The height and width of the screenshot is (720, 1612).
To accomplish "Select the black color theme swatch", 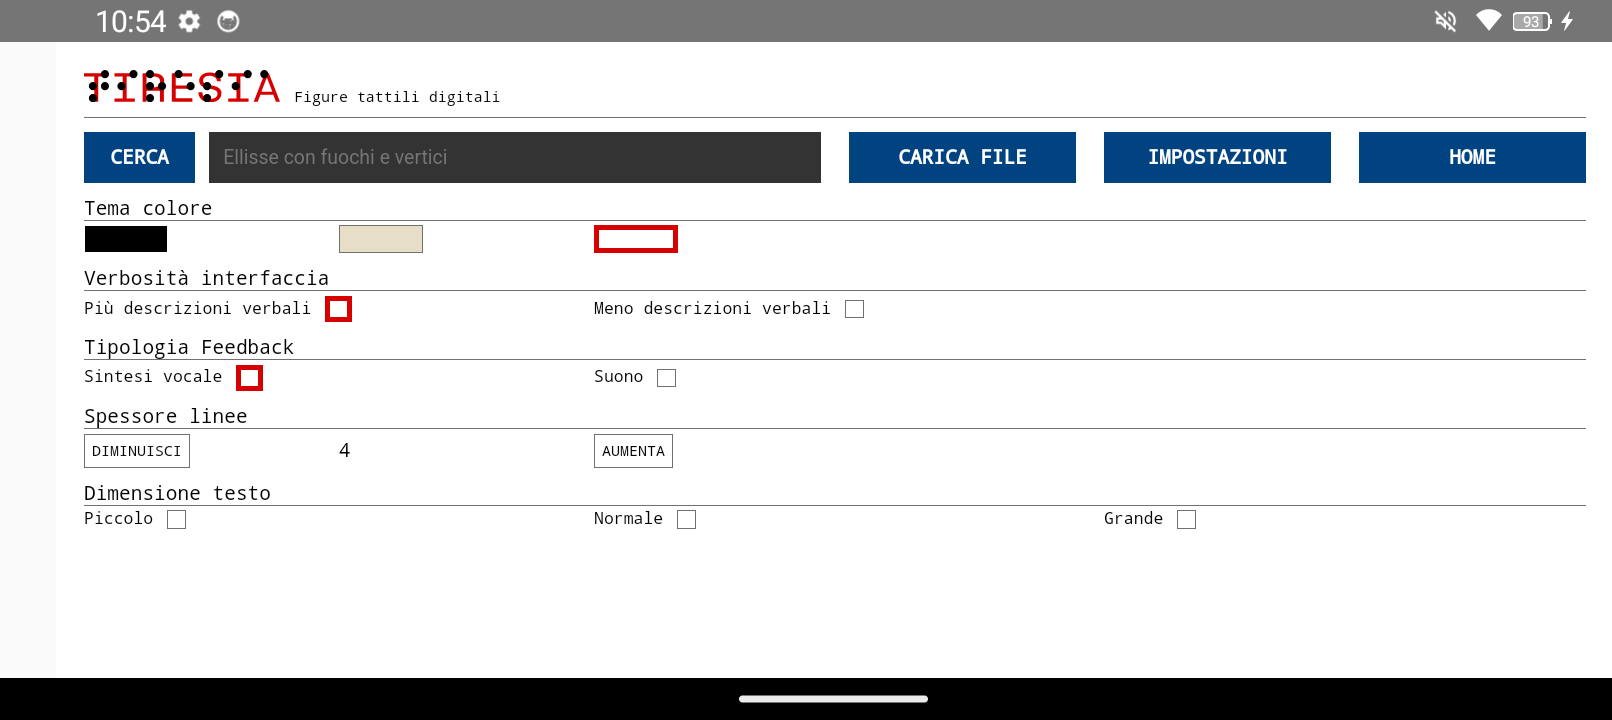I will (x=126, y=239).
